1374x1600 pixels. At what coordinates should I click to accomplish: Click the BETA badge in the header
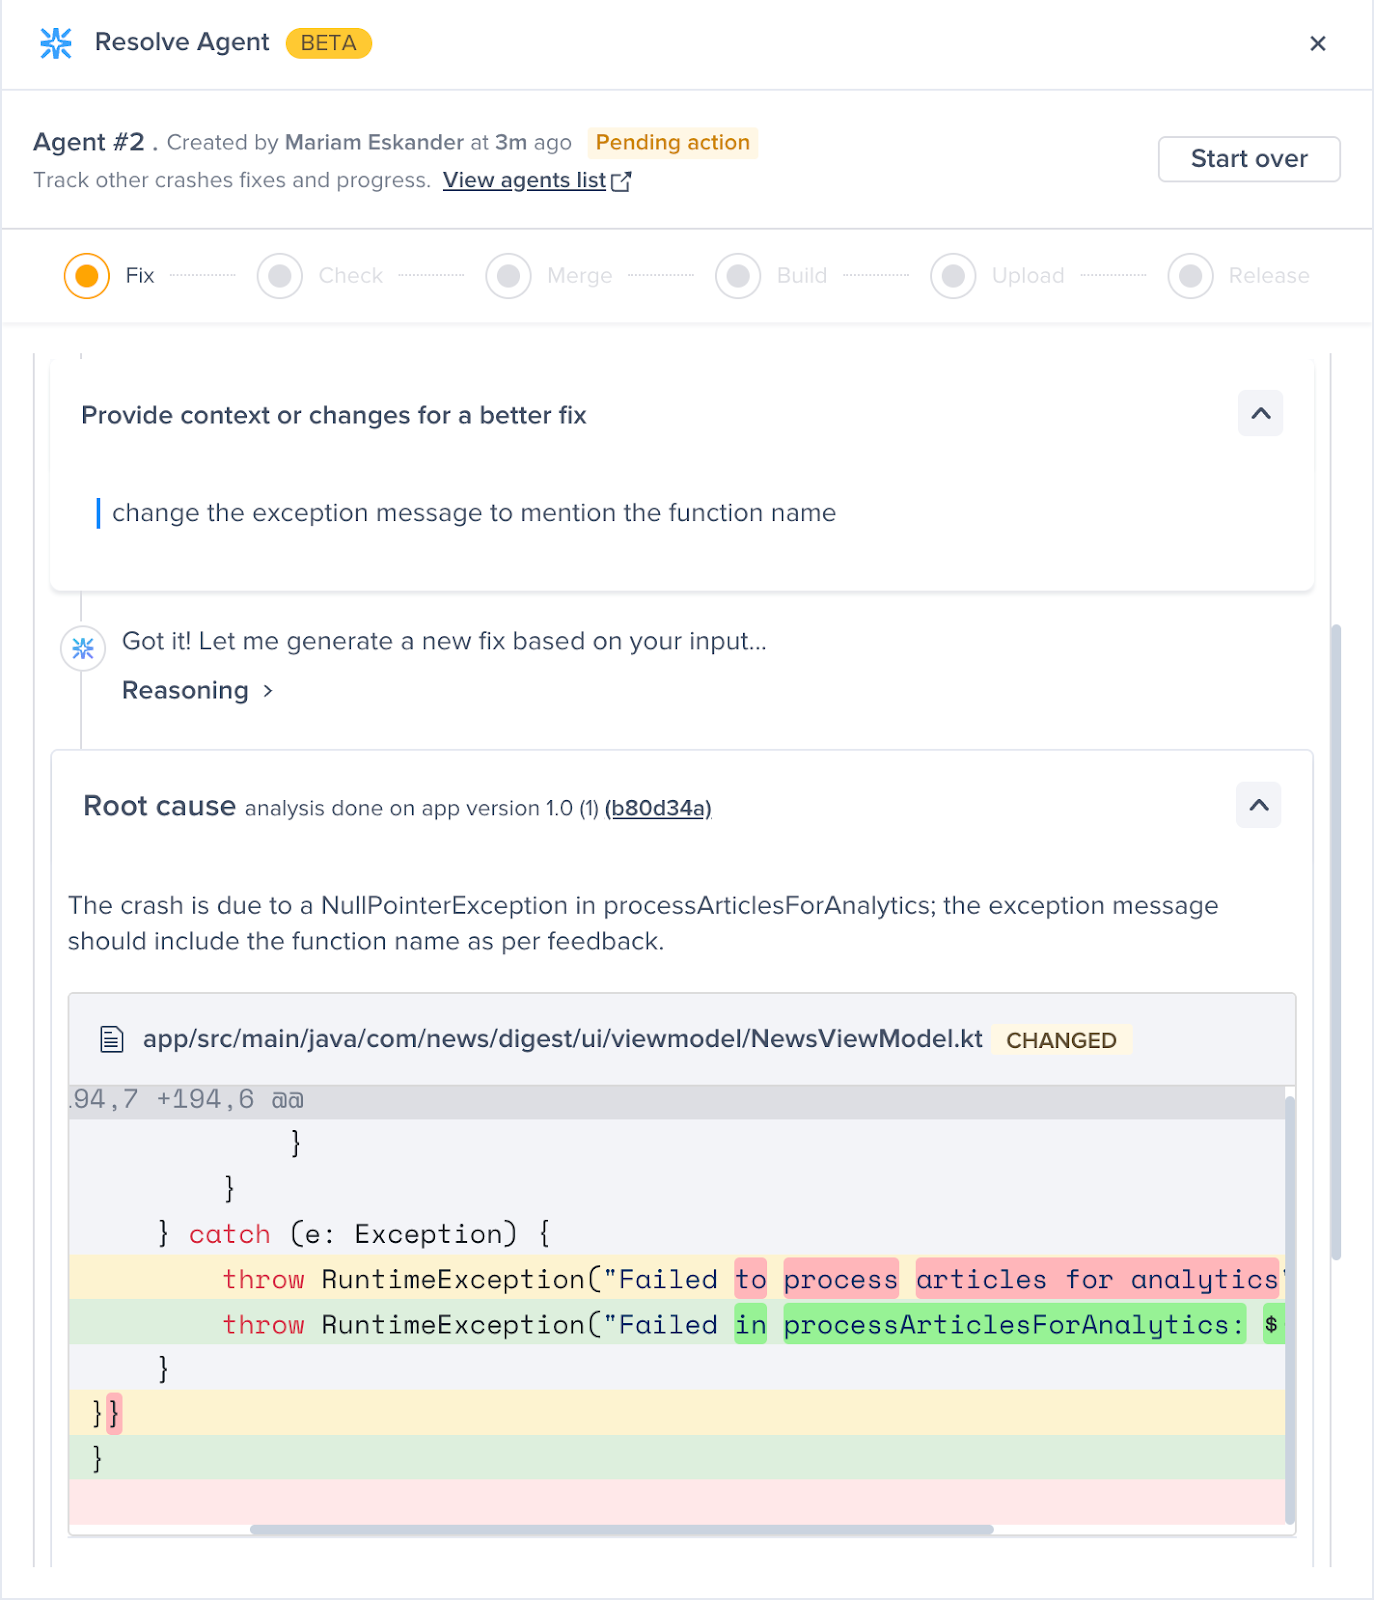[x=328, y=43]
